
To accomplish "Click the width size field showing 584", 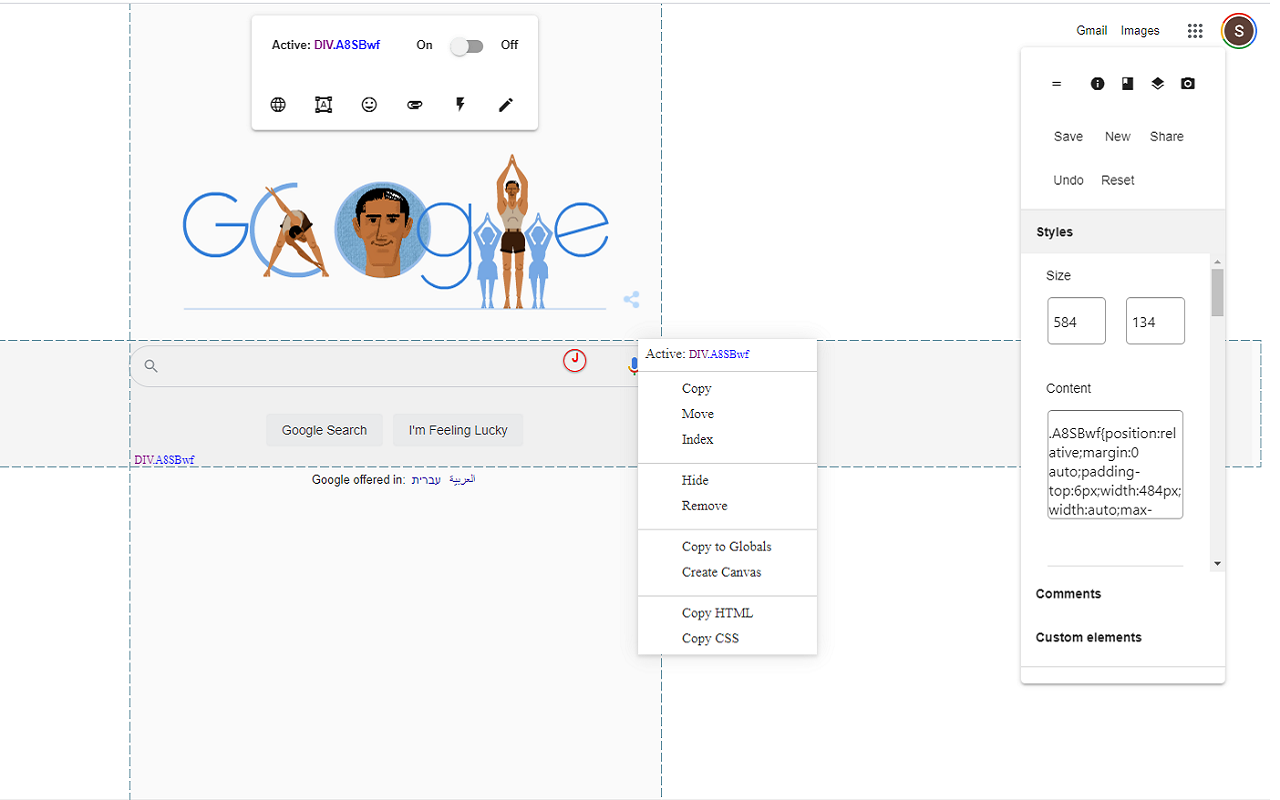I will [1076, 321].
